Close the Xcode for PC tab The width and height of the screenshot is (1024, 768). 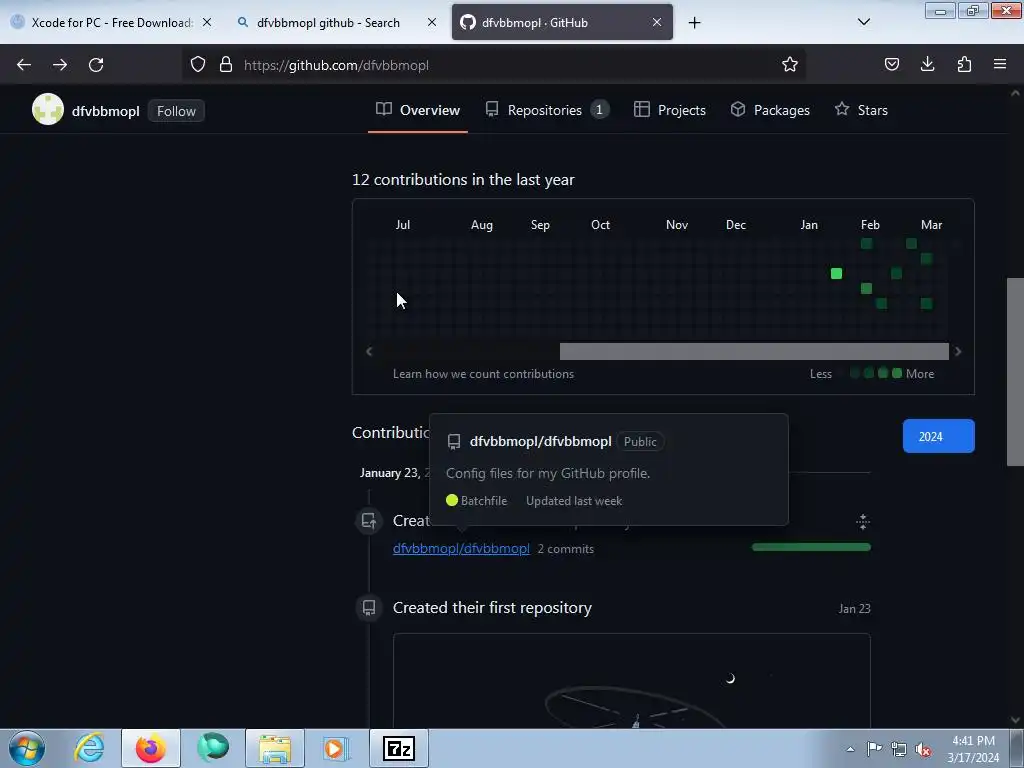tap(207, 22)
